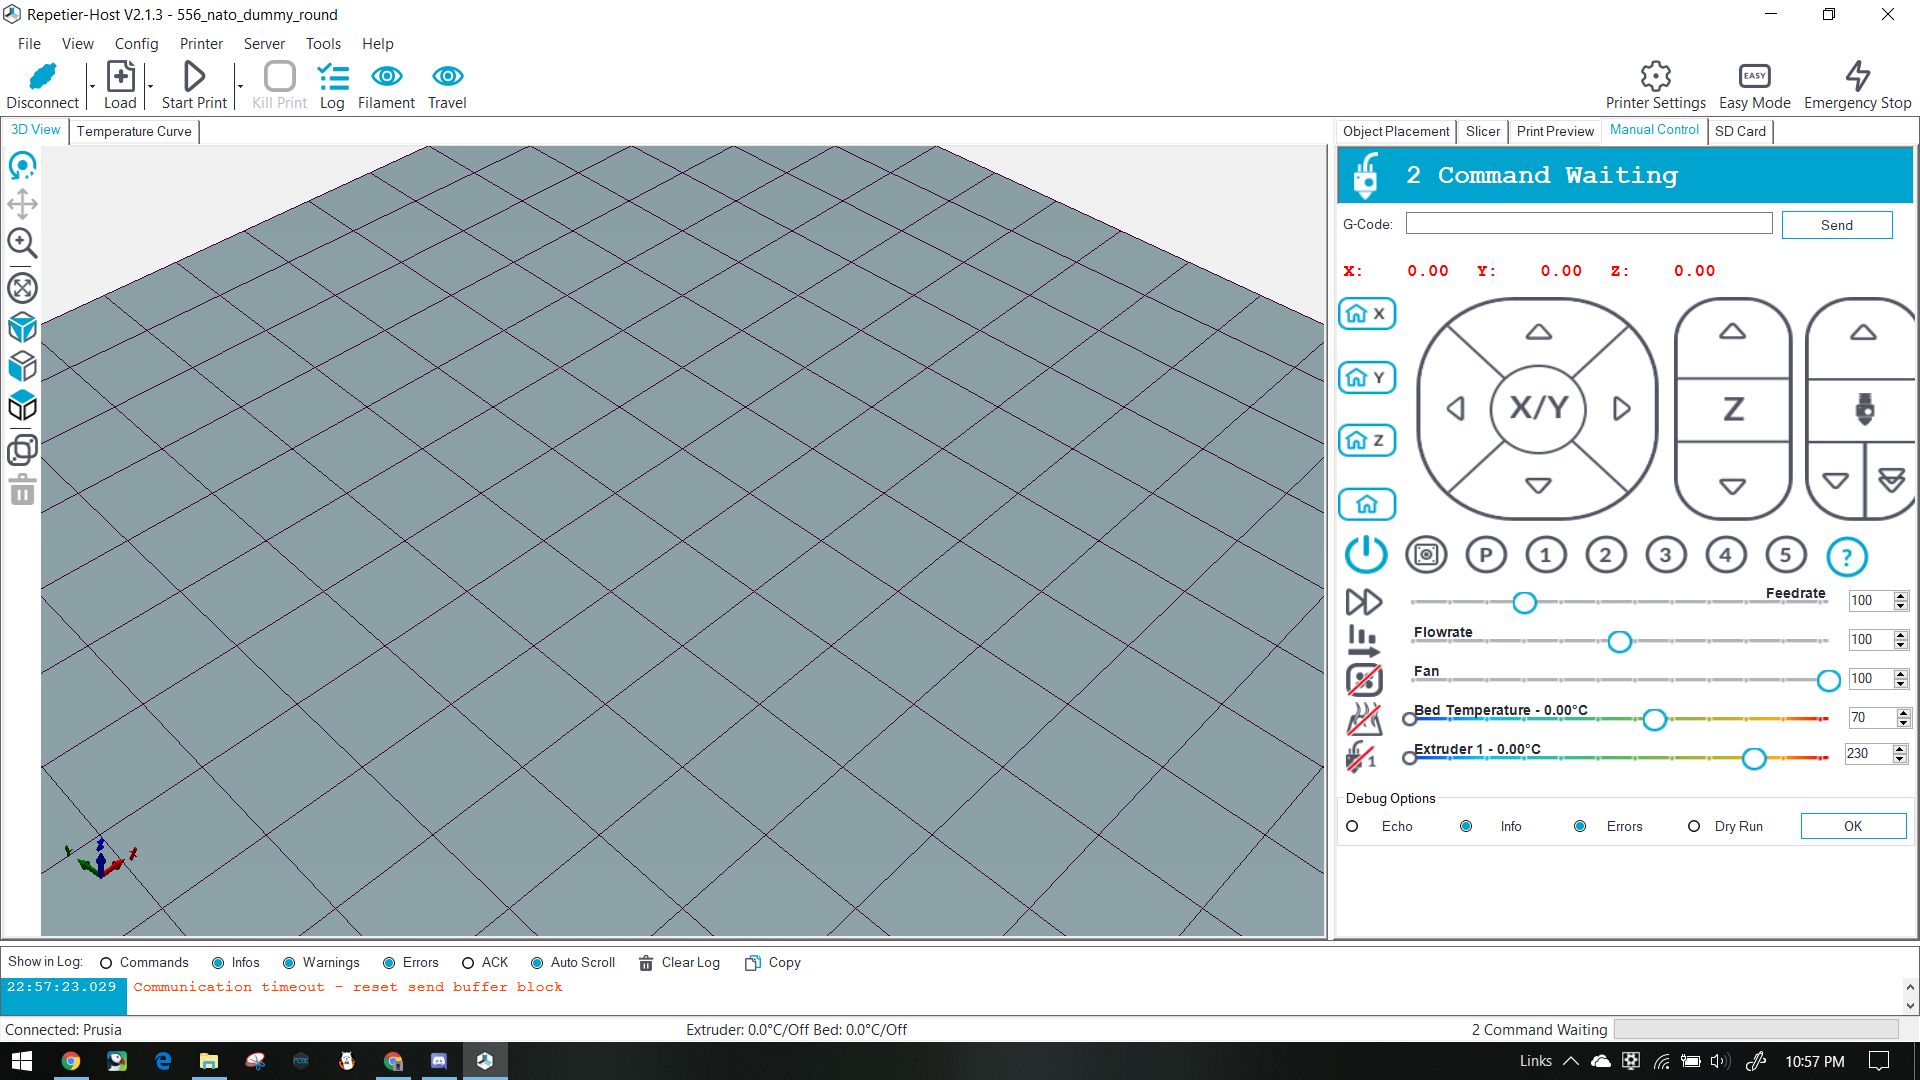This screenshot has height=1080, width=1920.
Task: Switch to the Temperature Curve tab
Action: (134, 131)
